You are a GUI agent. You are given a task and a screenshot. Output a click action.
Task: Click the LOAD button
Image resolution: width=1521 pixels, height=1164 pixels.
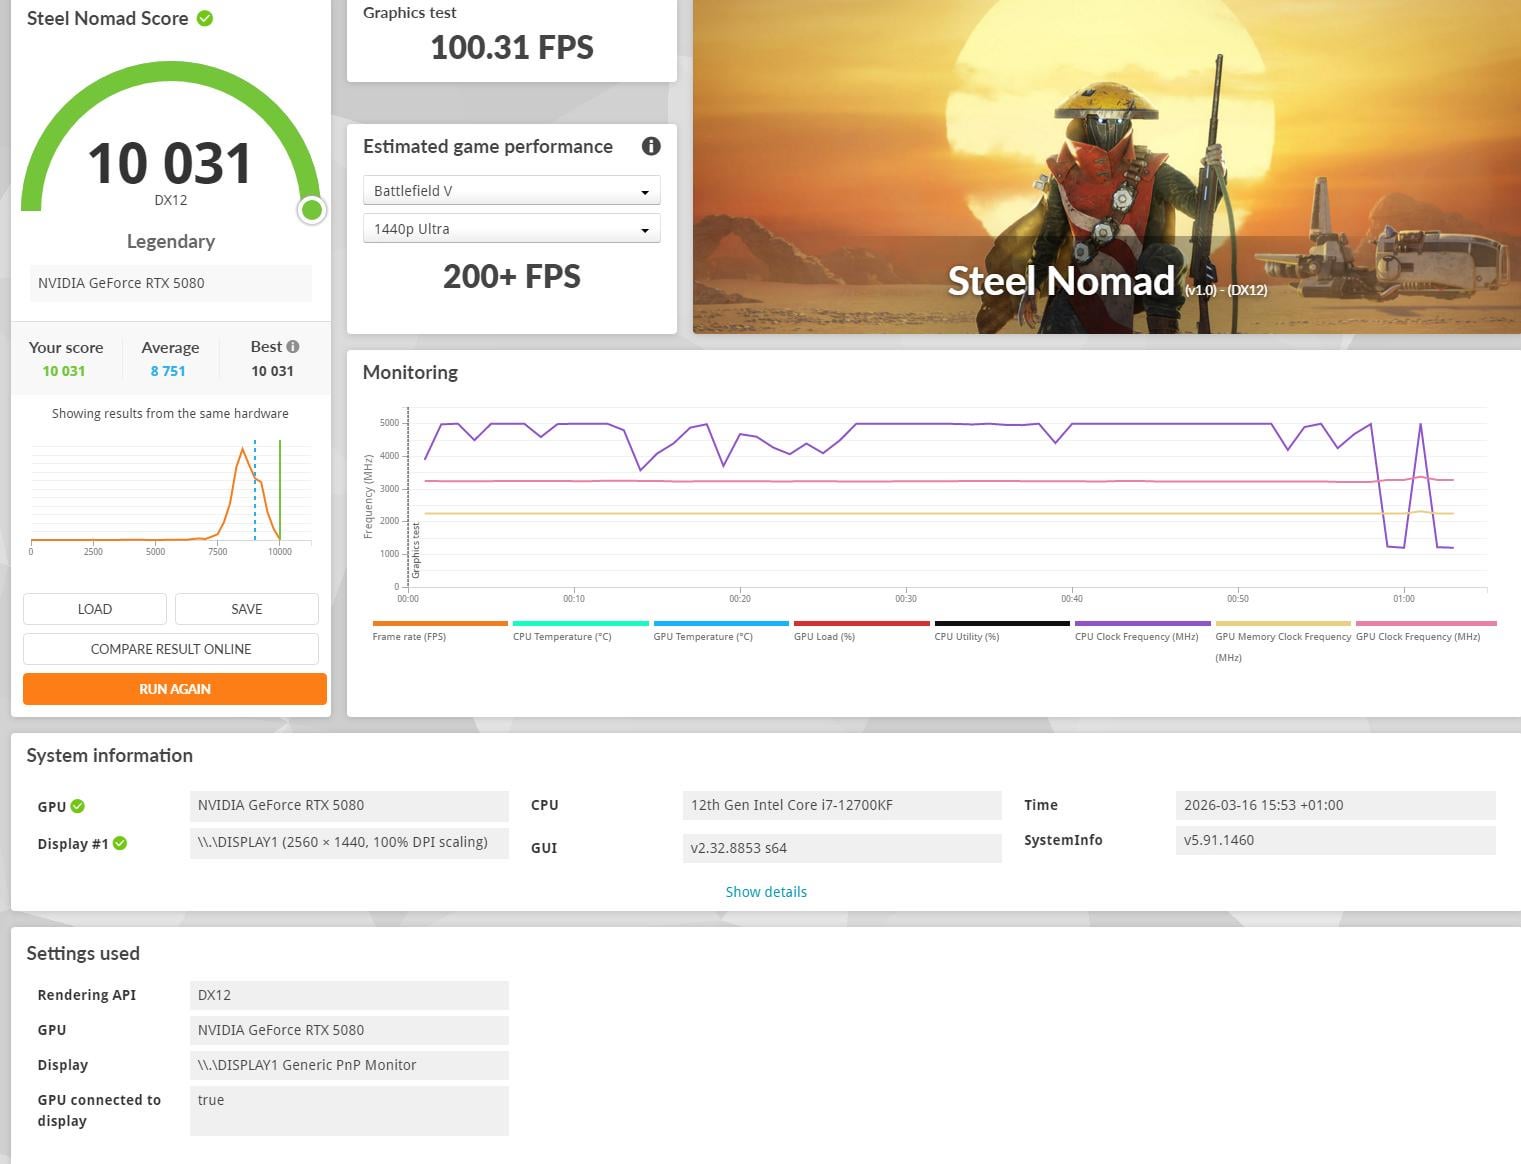(95, 609)
